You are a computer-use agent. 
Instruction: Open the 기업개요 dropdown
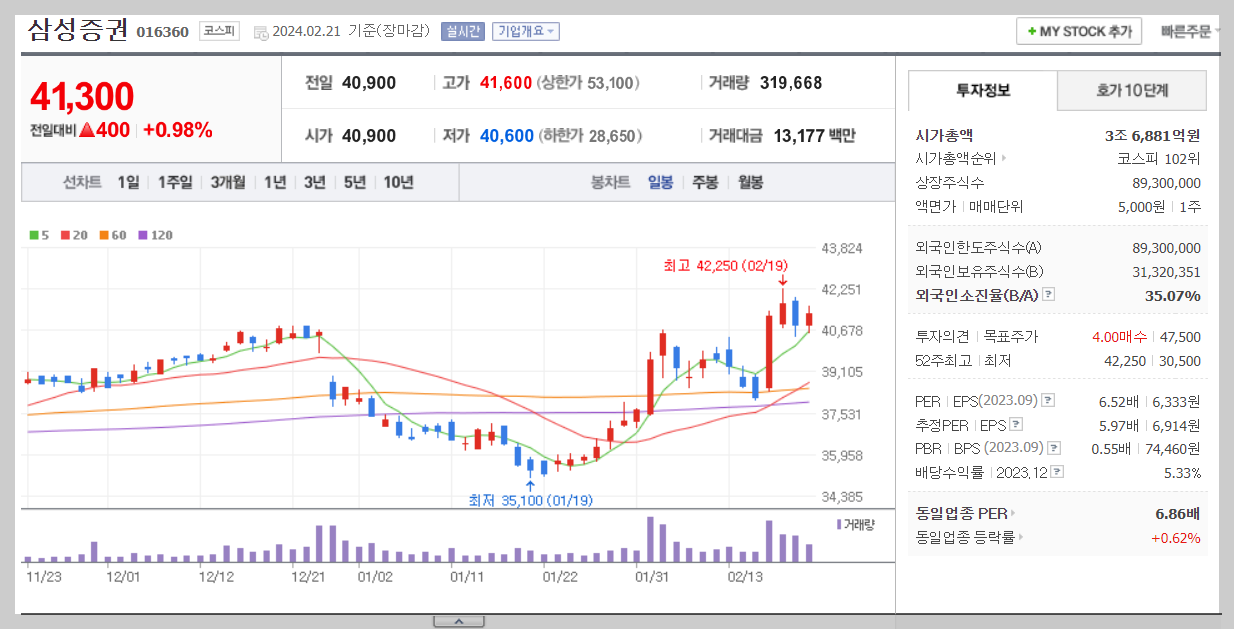526,31
